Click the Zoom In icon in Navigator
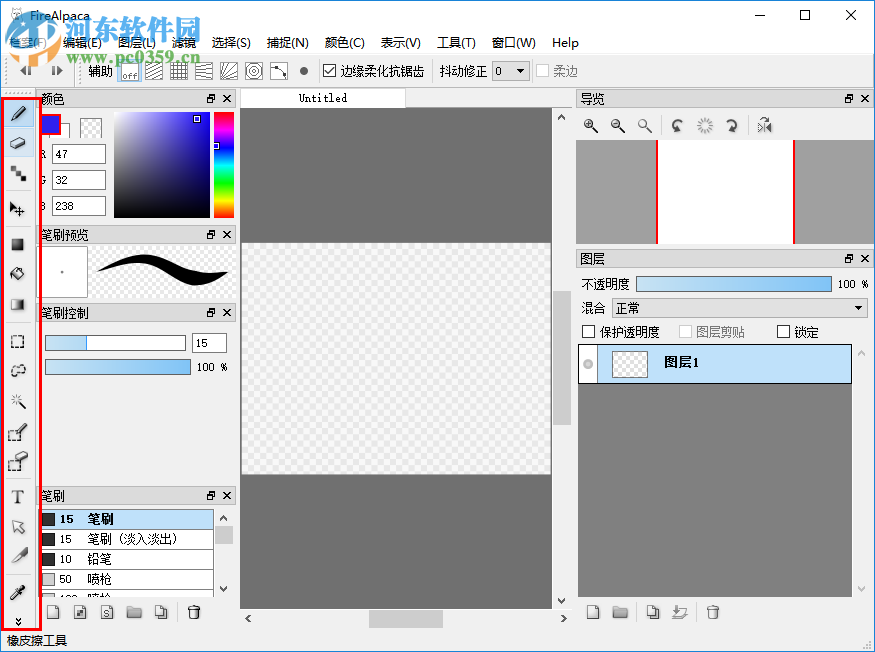This screenshot has height=652, width=875. point(590,125)
